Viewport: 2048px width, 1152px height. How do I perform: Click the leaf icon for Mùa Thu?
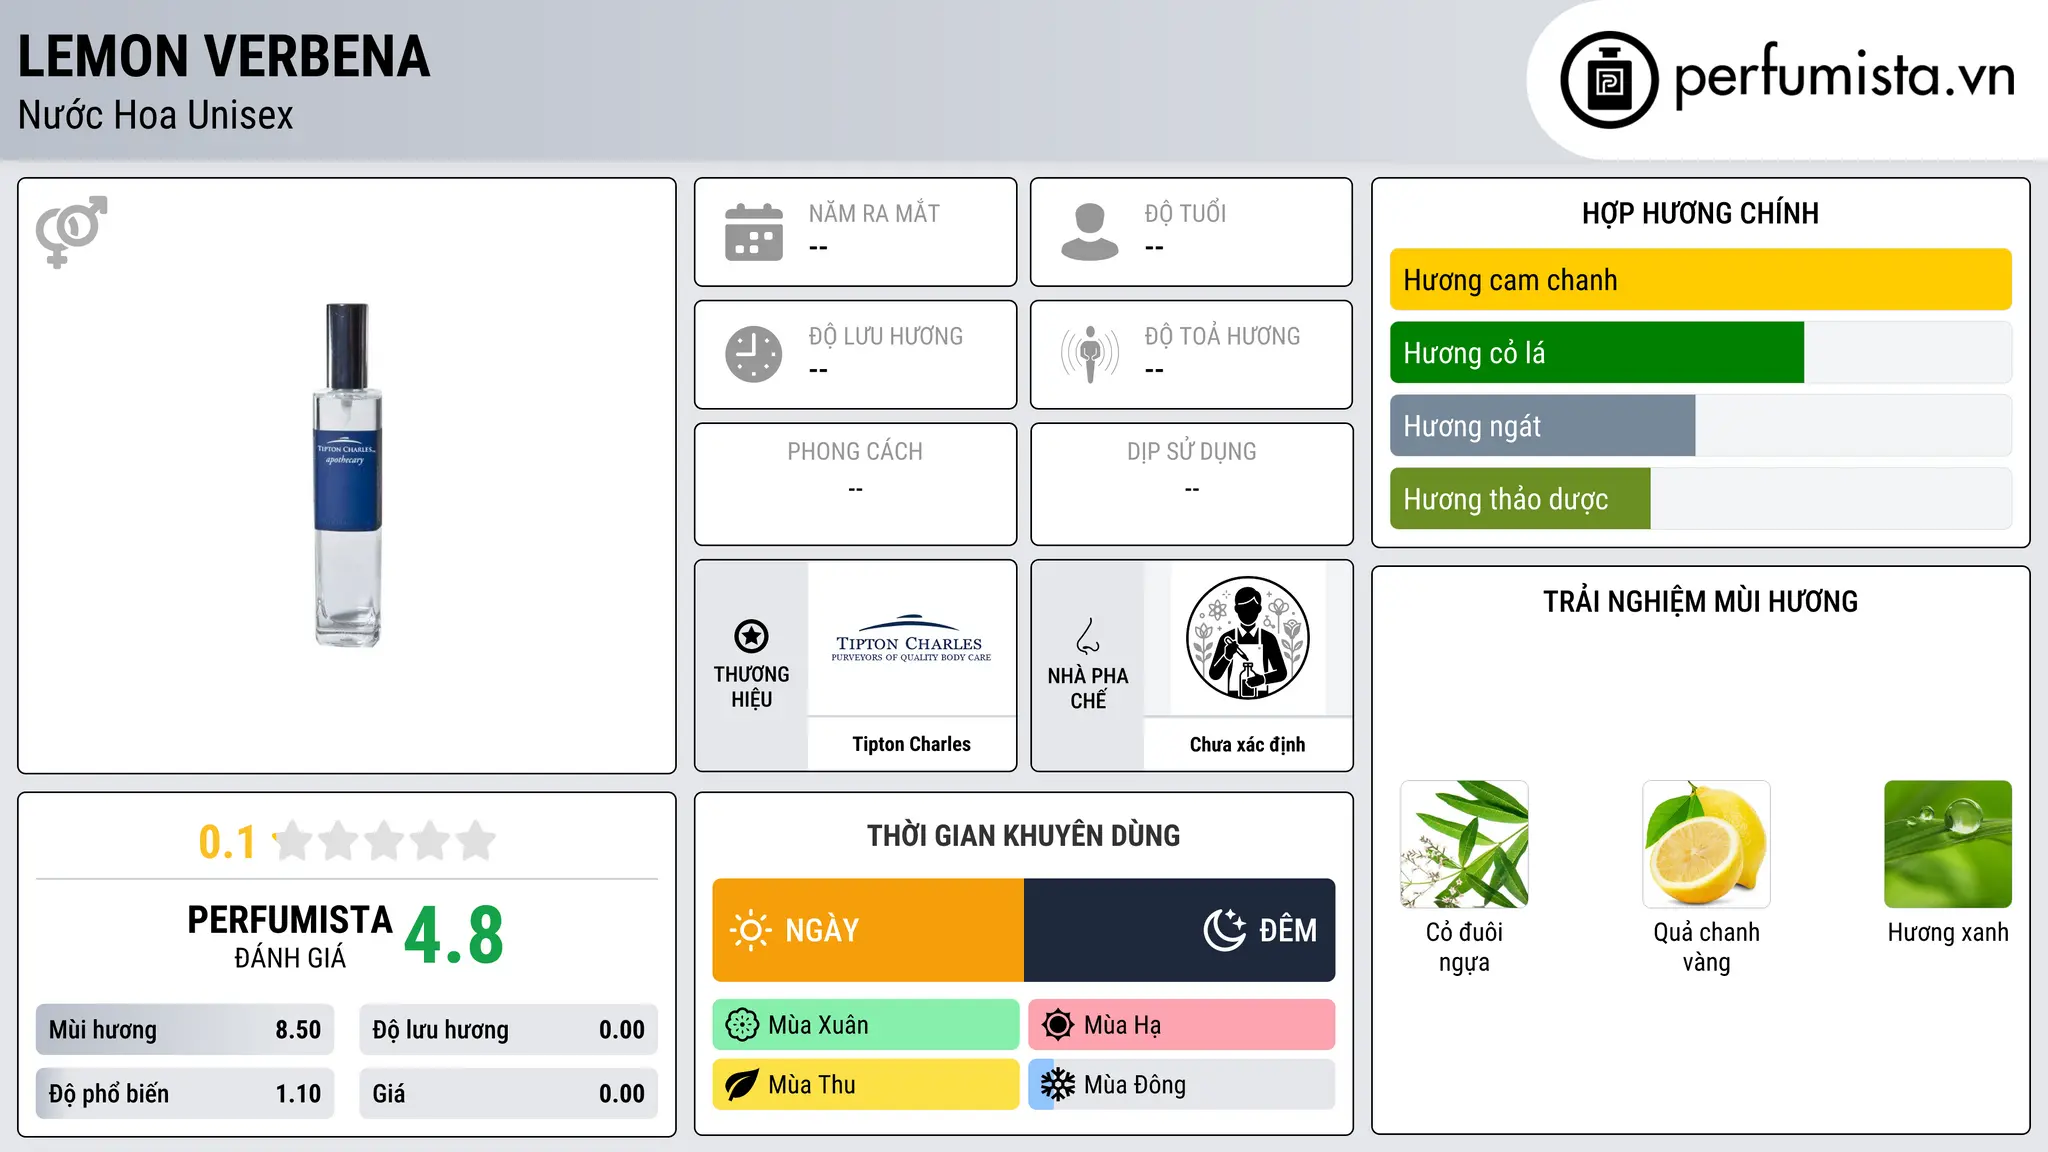click(742, 1085)
